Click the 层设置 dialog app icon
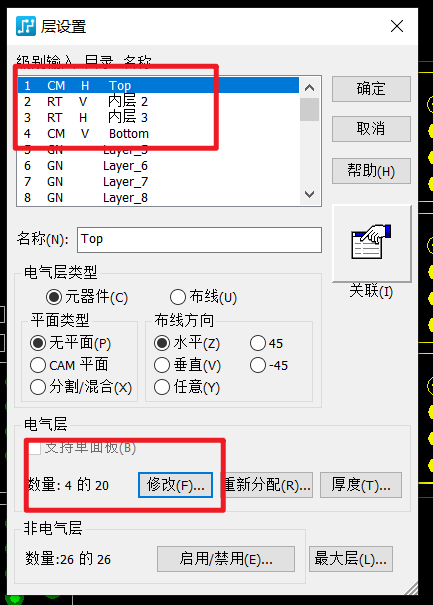 click(x=26, y=26)
